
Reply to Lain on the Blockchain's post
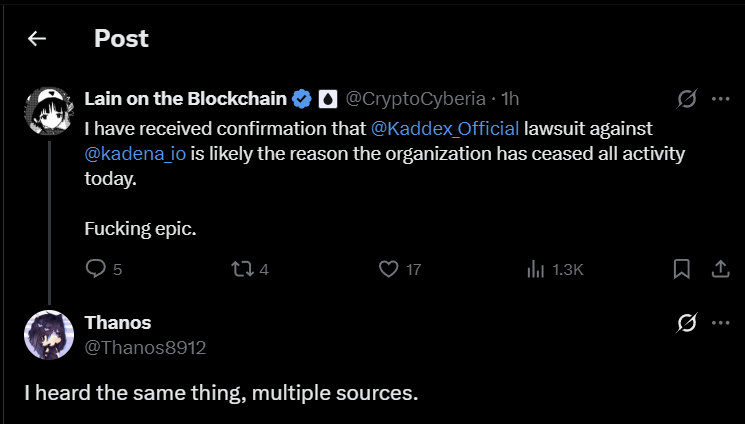tap(96, 269)
